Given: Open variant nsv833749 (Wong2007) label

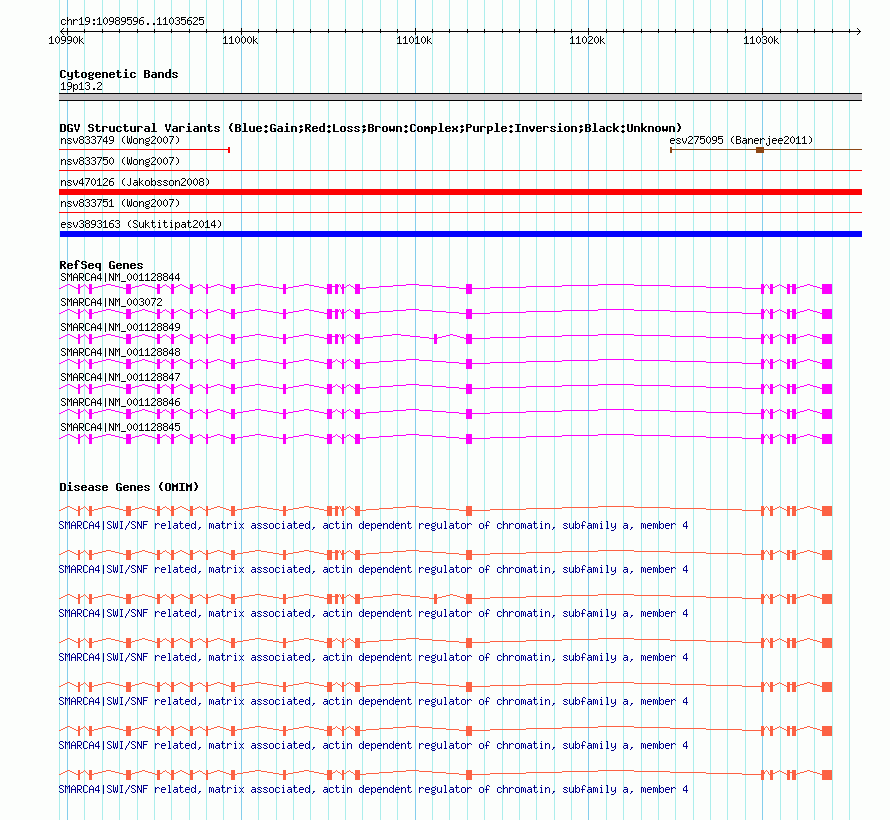Looking at the screenshot, I should pyautogui.click(x=120, y=140).
